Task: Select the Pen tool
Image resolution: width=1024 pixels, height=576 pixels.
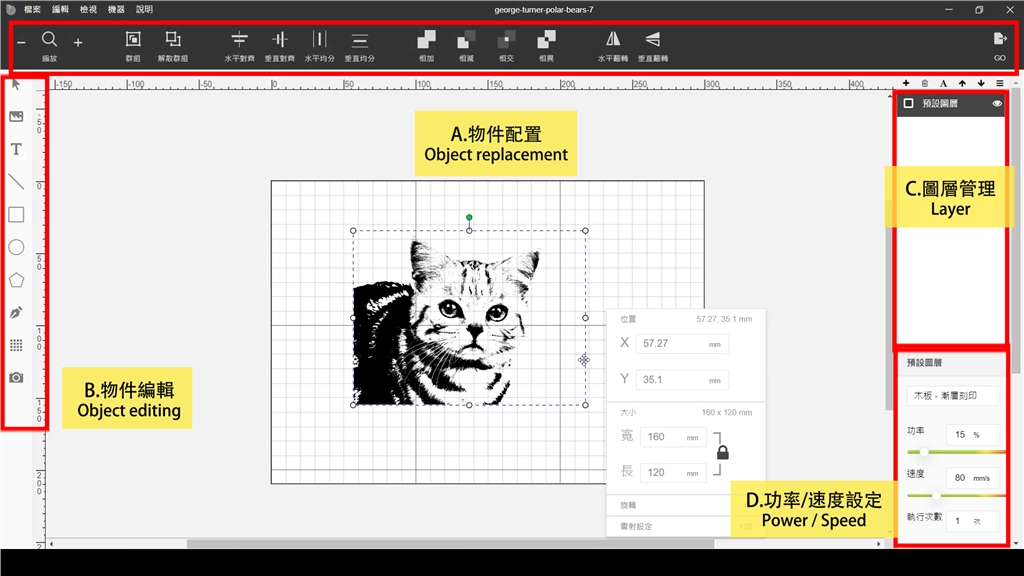Action: [16, 312]
